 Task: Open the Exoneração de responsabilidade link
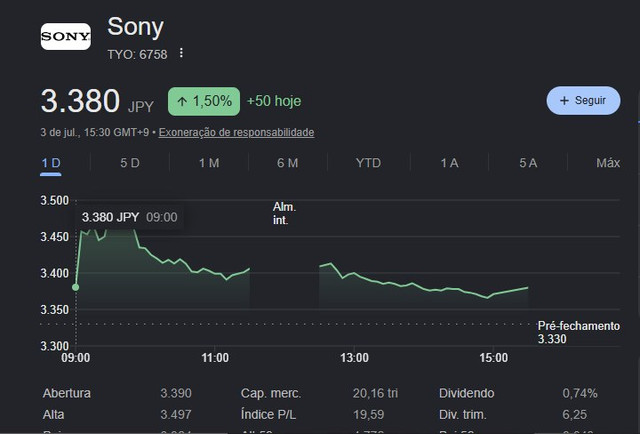236,132
